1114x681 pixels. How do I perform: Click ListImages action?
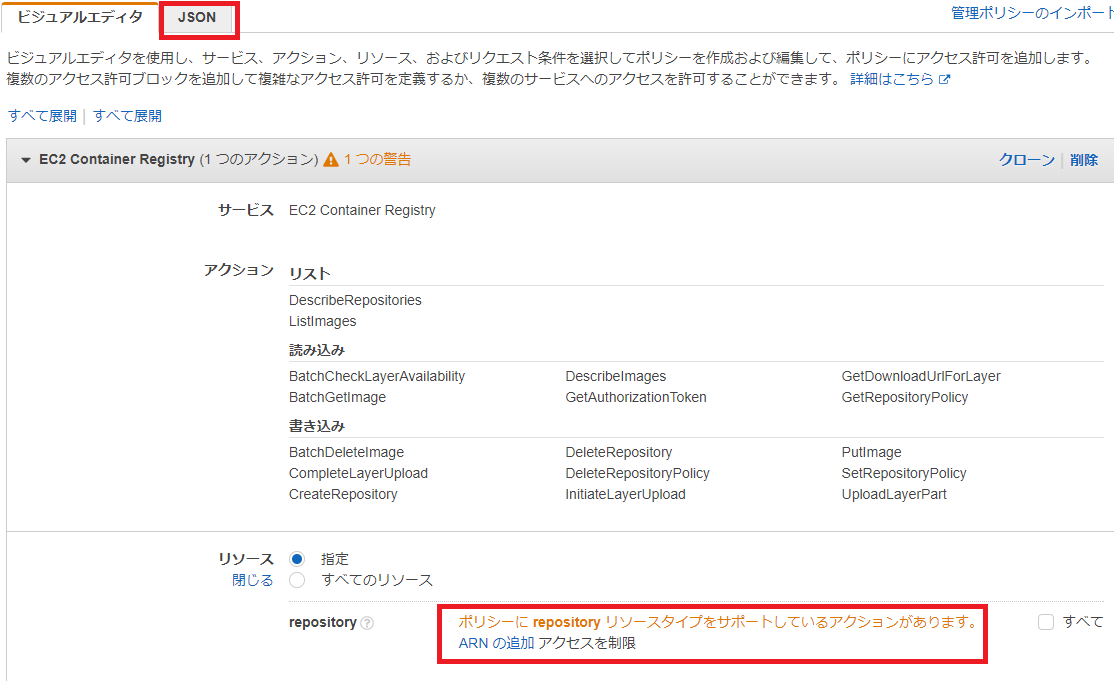(323, 321)
